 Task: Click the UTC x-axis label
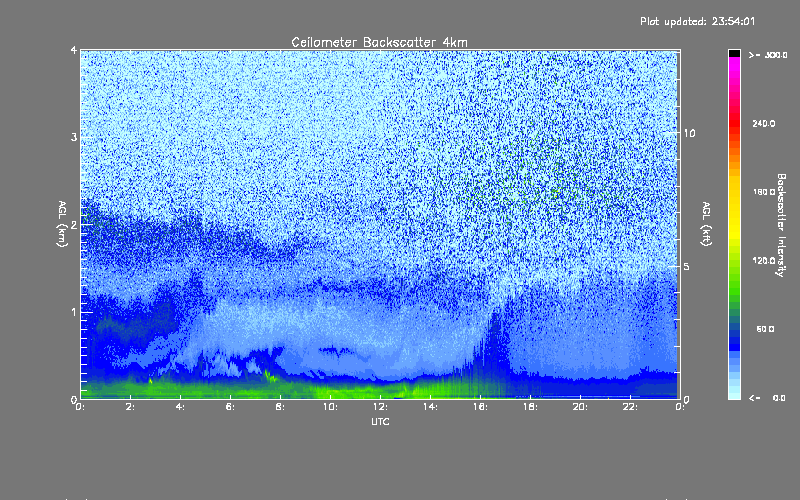(x=380, y=421)
